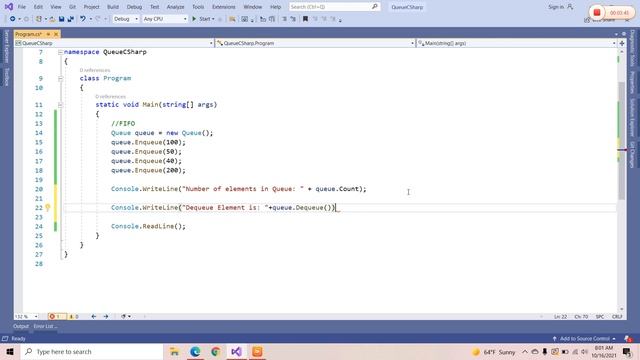
Task: Click the //FIFO comment line
Action: point(123,123)
